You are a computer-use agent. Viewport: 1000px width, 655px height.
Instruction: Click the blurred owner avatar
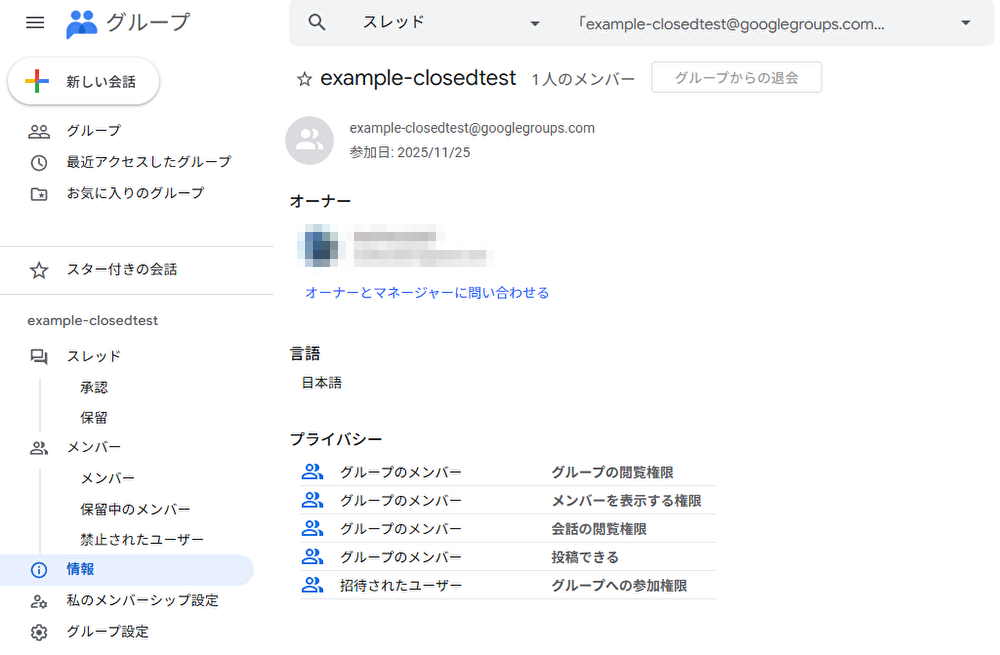[321, 246]
